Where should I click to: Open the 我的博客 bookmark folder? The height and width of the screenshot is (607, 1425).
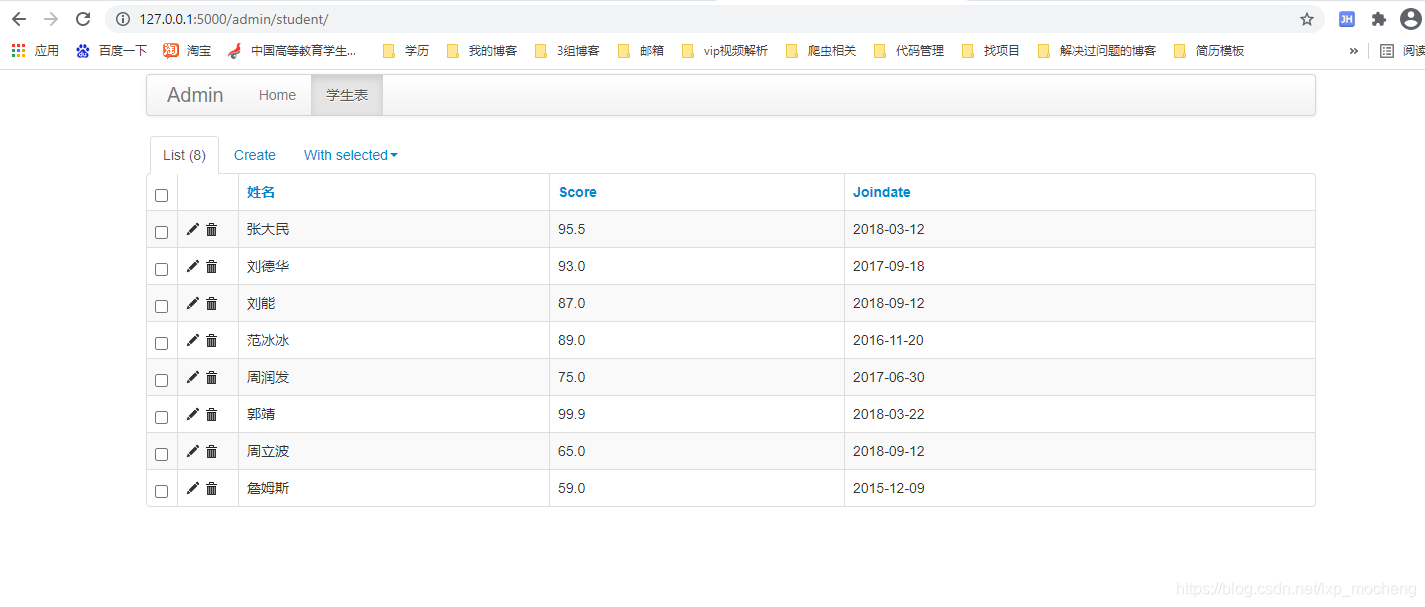click(483, 50)
